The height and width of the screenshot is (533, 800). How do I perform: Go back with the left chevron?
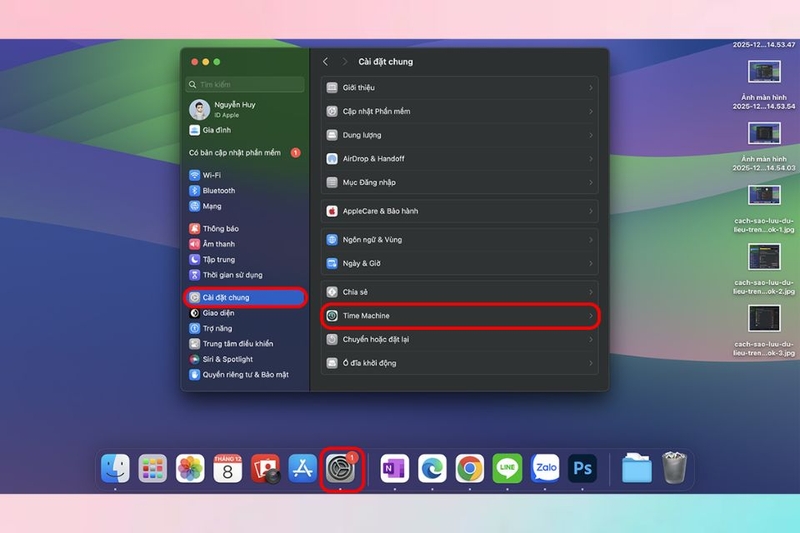tap(326, 62)
